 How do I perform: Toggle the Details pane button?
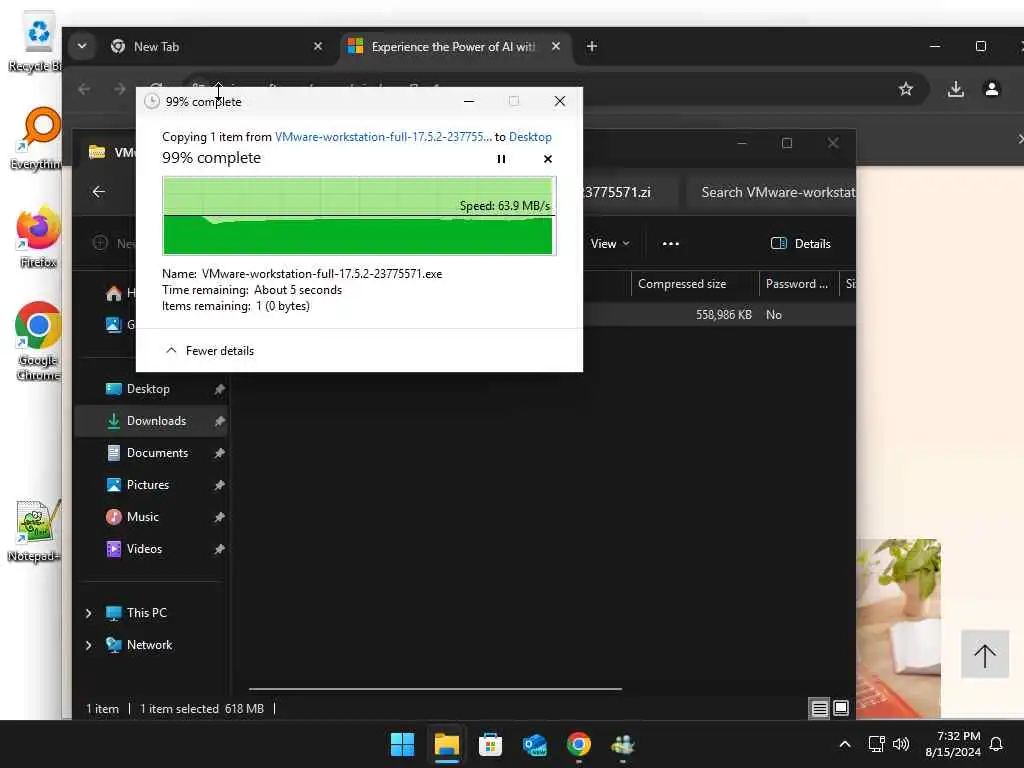click(x=801, y=244)
